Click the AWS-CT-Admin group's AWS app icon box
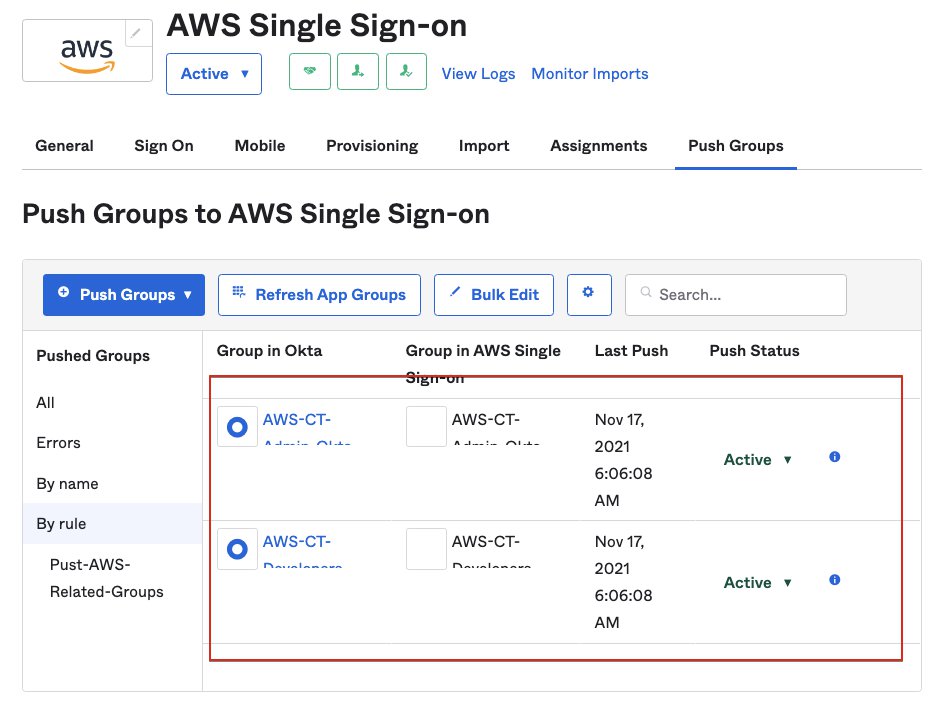 [426, 427]
